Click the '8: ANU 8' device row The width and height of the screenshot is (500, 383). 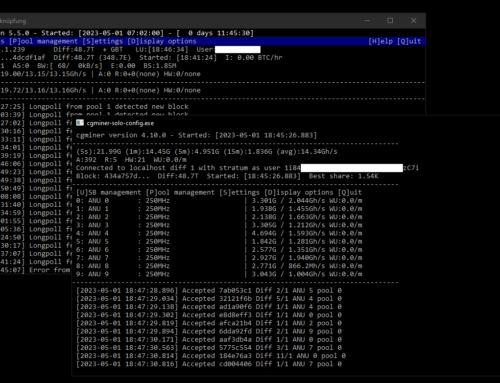tap(219, 266)
